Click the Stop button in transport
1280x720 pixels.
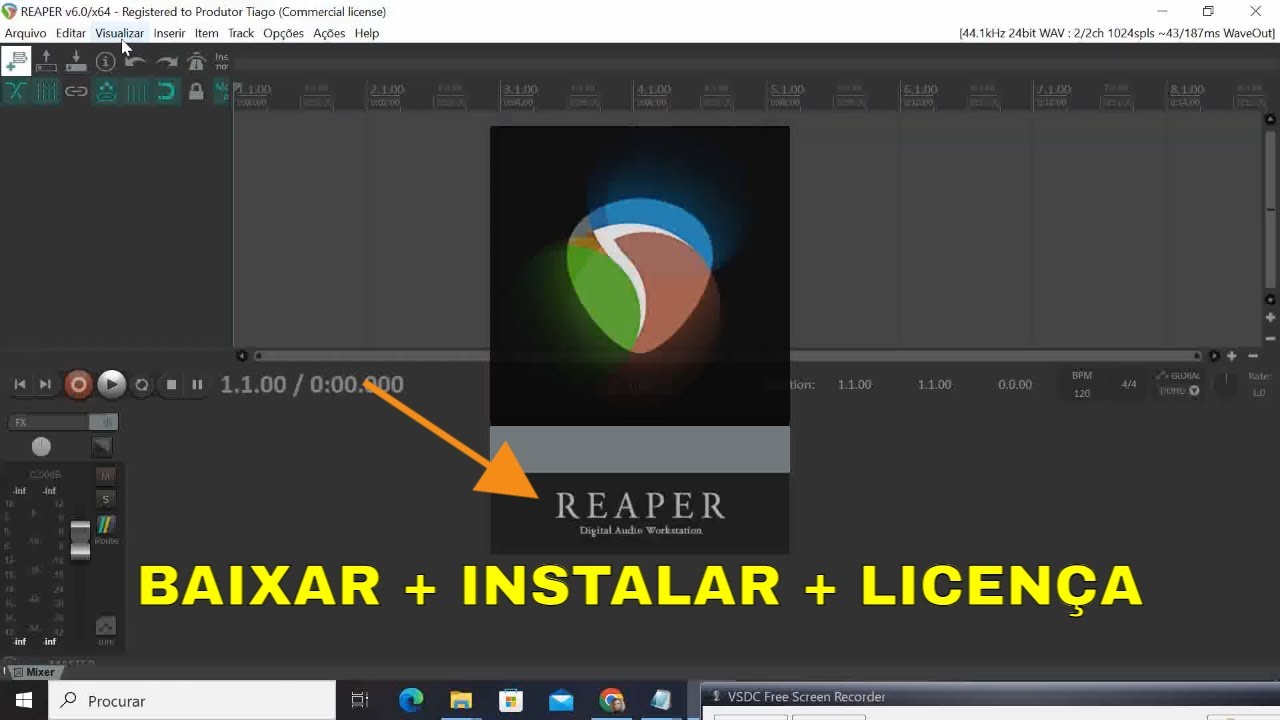click(171, 384)
